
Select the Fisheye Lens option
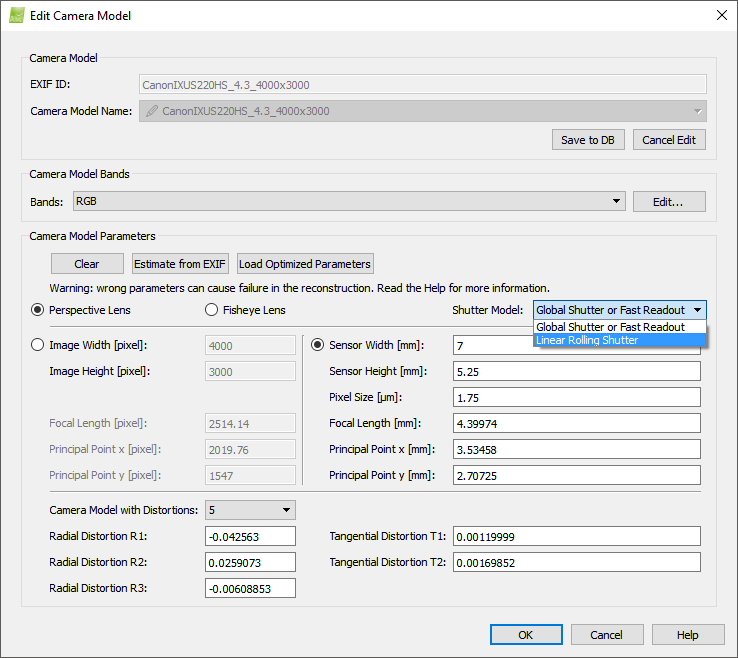coord(212,310)
